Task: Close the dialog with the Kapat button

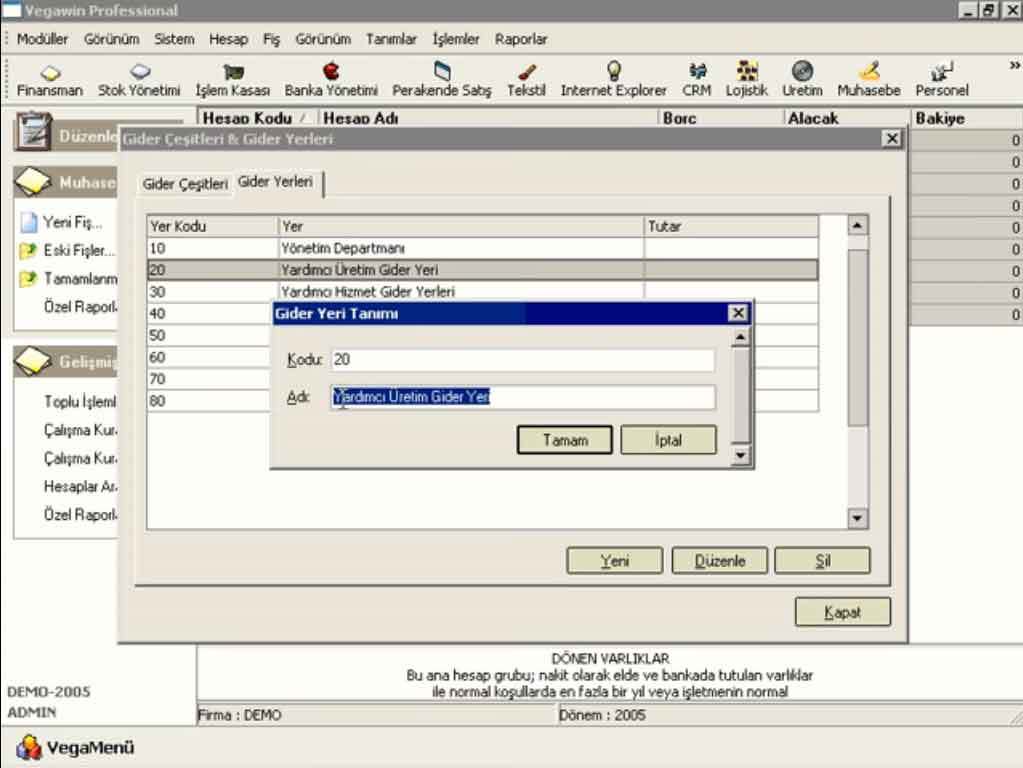Action: (x=843, y=613)
